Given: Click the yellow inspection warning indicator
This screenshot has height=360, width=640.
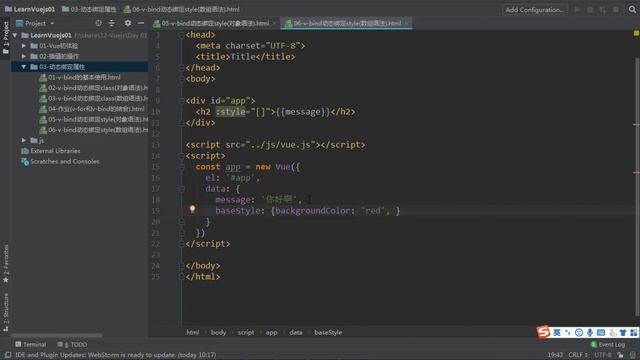Looking at the screenshot, I should coord(636,33).
